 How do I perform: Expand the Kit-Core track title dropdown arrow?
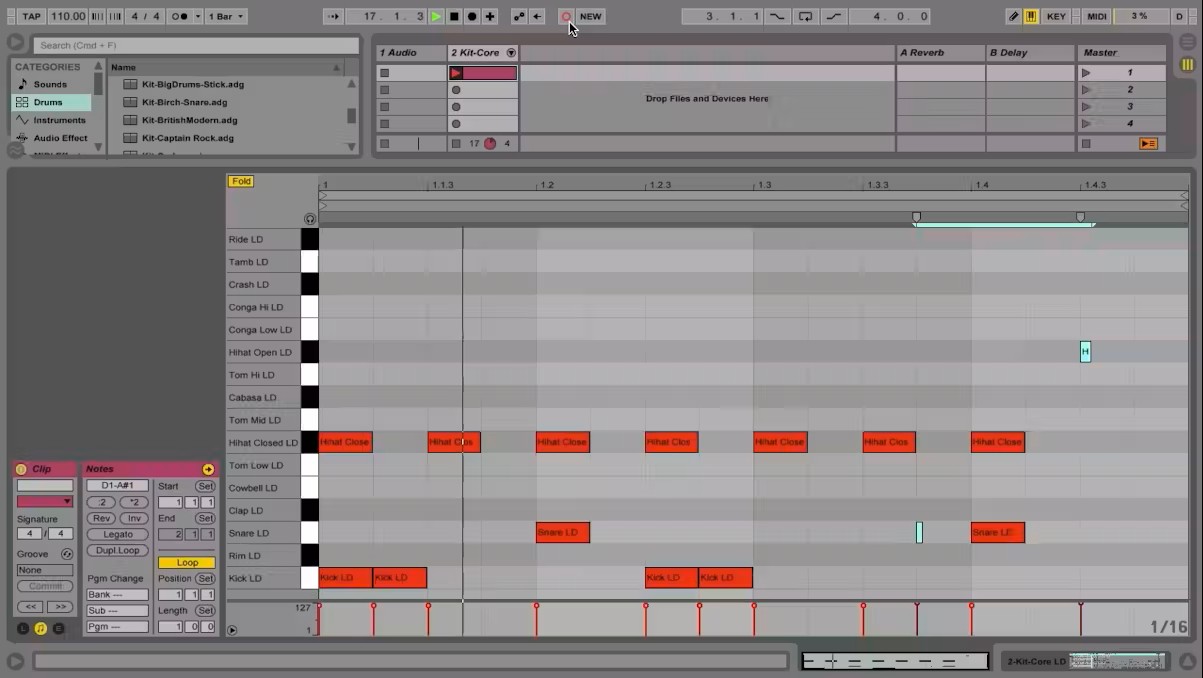[511, 53]
